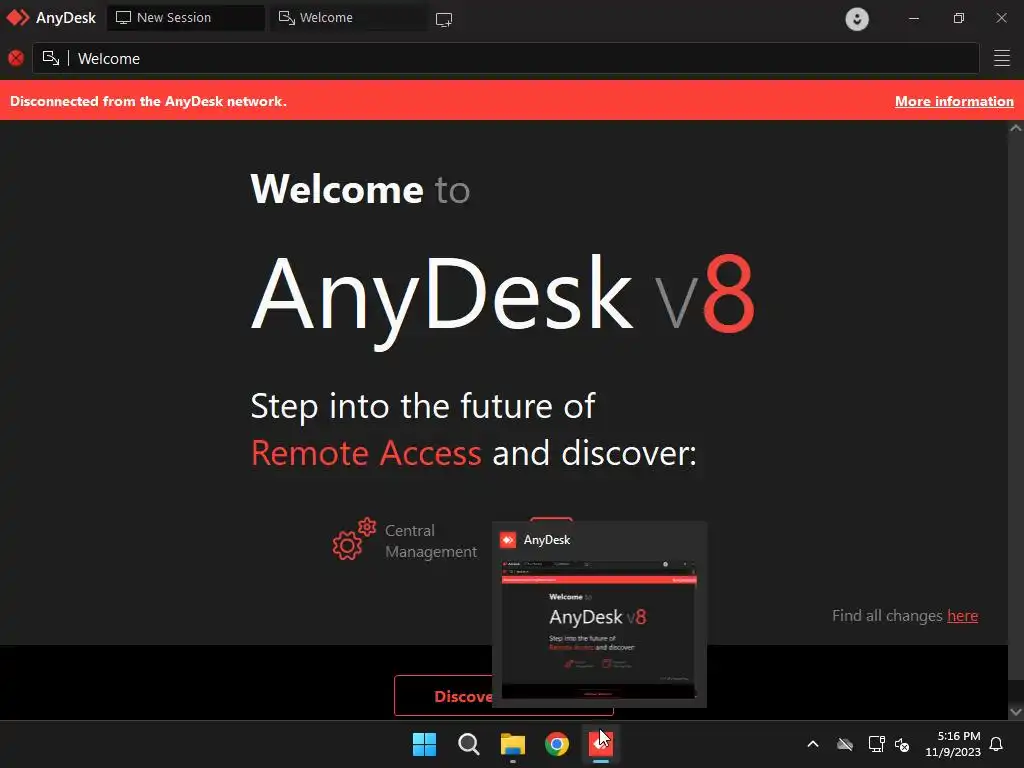
Task: Click the muted volume tray icon
Action: (902, 744)
